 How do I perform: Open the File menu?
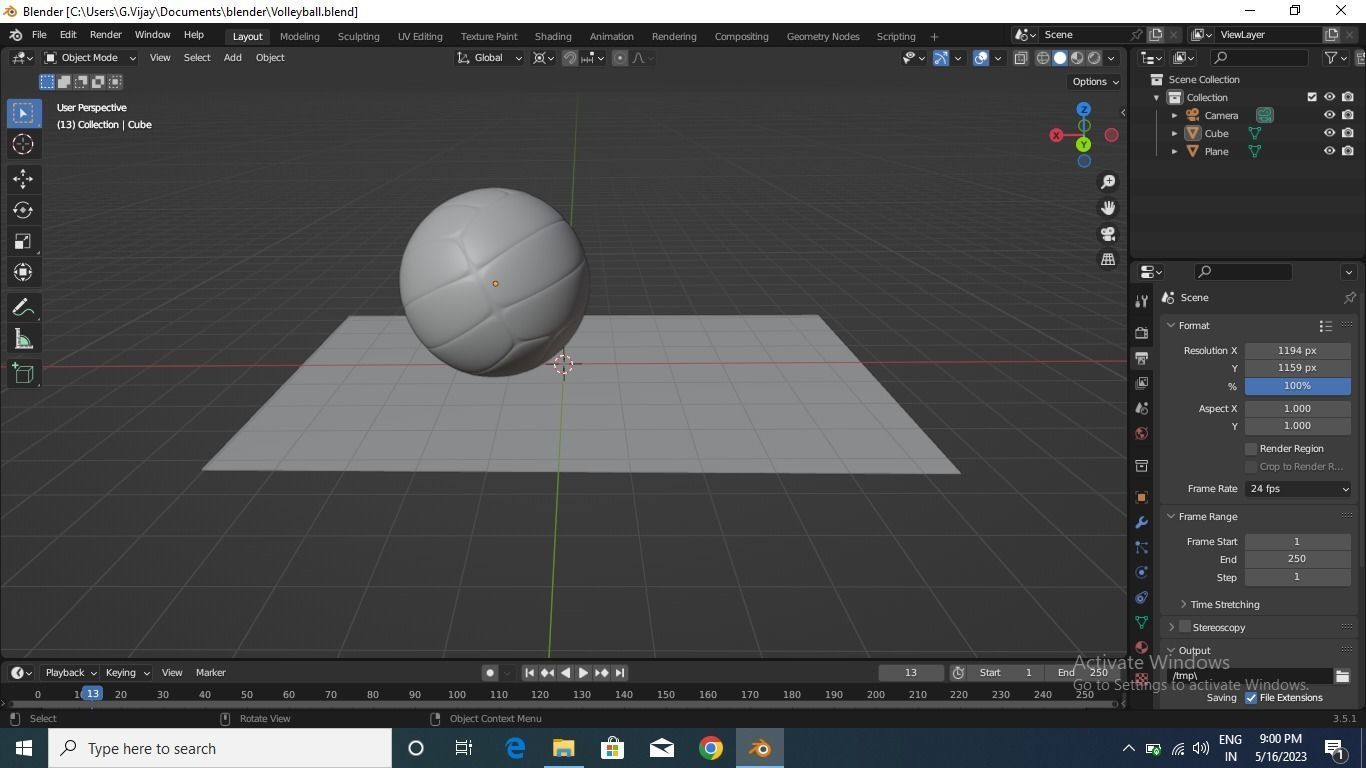pos(39,35)
